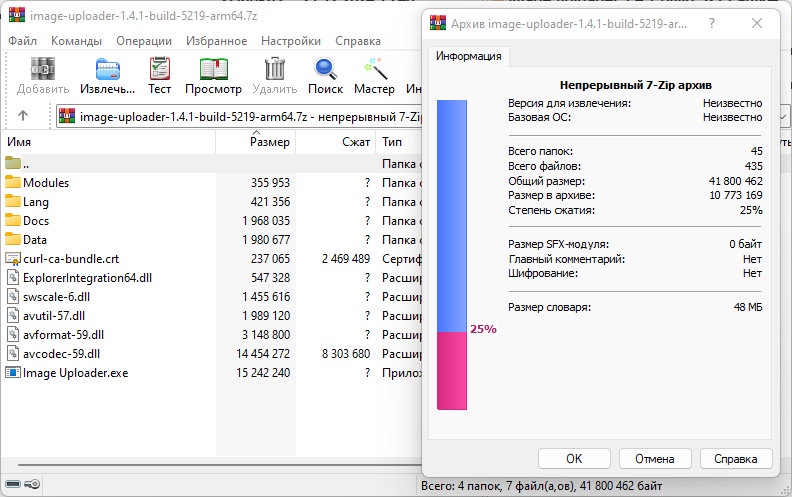Open the Избранное menu

tap(217, 41)
